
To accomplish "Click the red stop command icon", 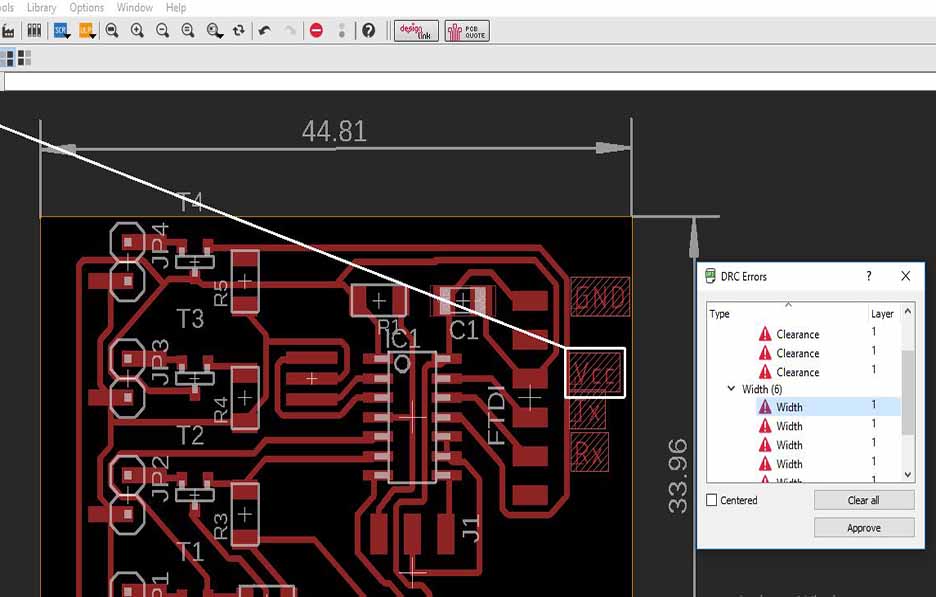I will click(316, 30).
